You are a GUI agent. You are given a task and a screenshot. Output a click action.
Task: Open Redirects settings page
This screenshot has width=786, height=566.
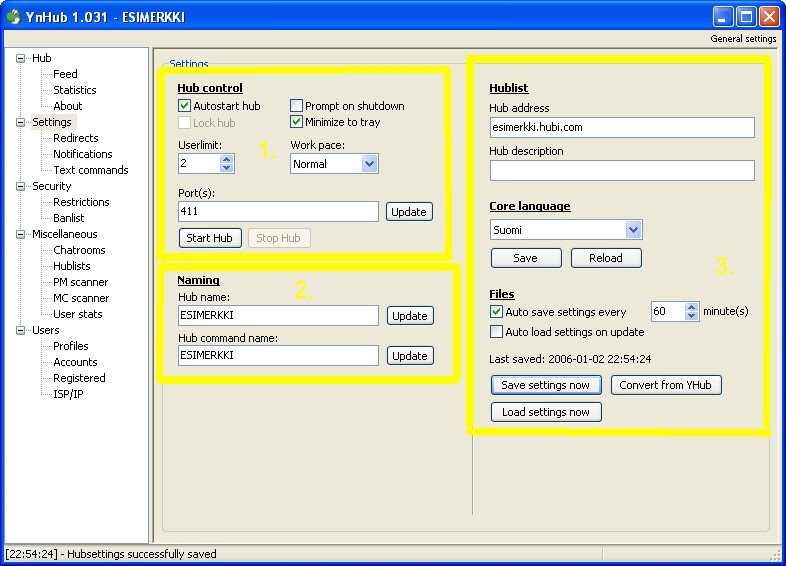76,138
